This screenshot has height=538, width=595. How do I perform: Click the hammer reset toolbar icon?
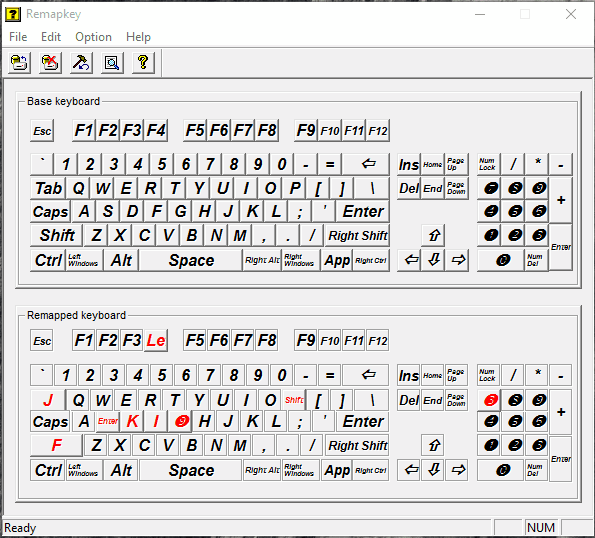(81, 63)
